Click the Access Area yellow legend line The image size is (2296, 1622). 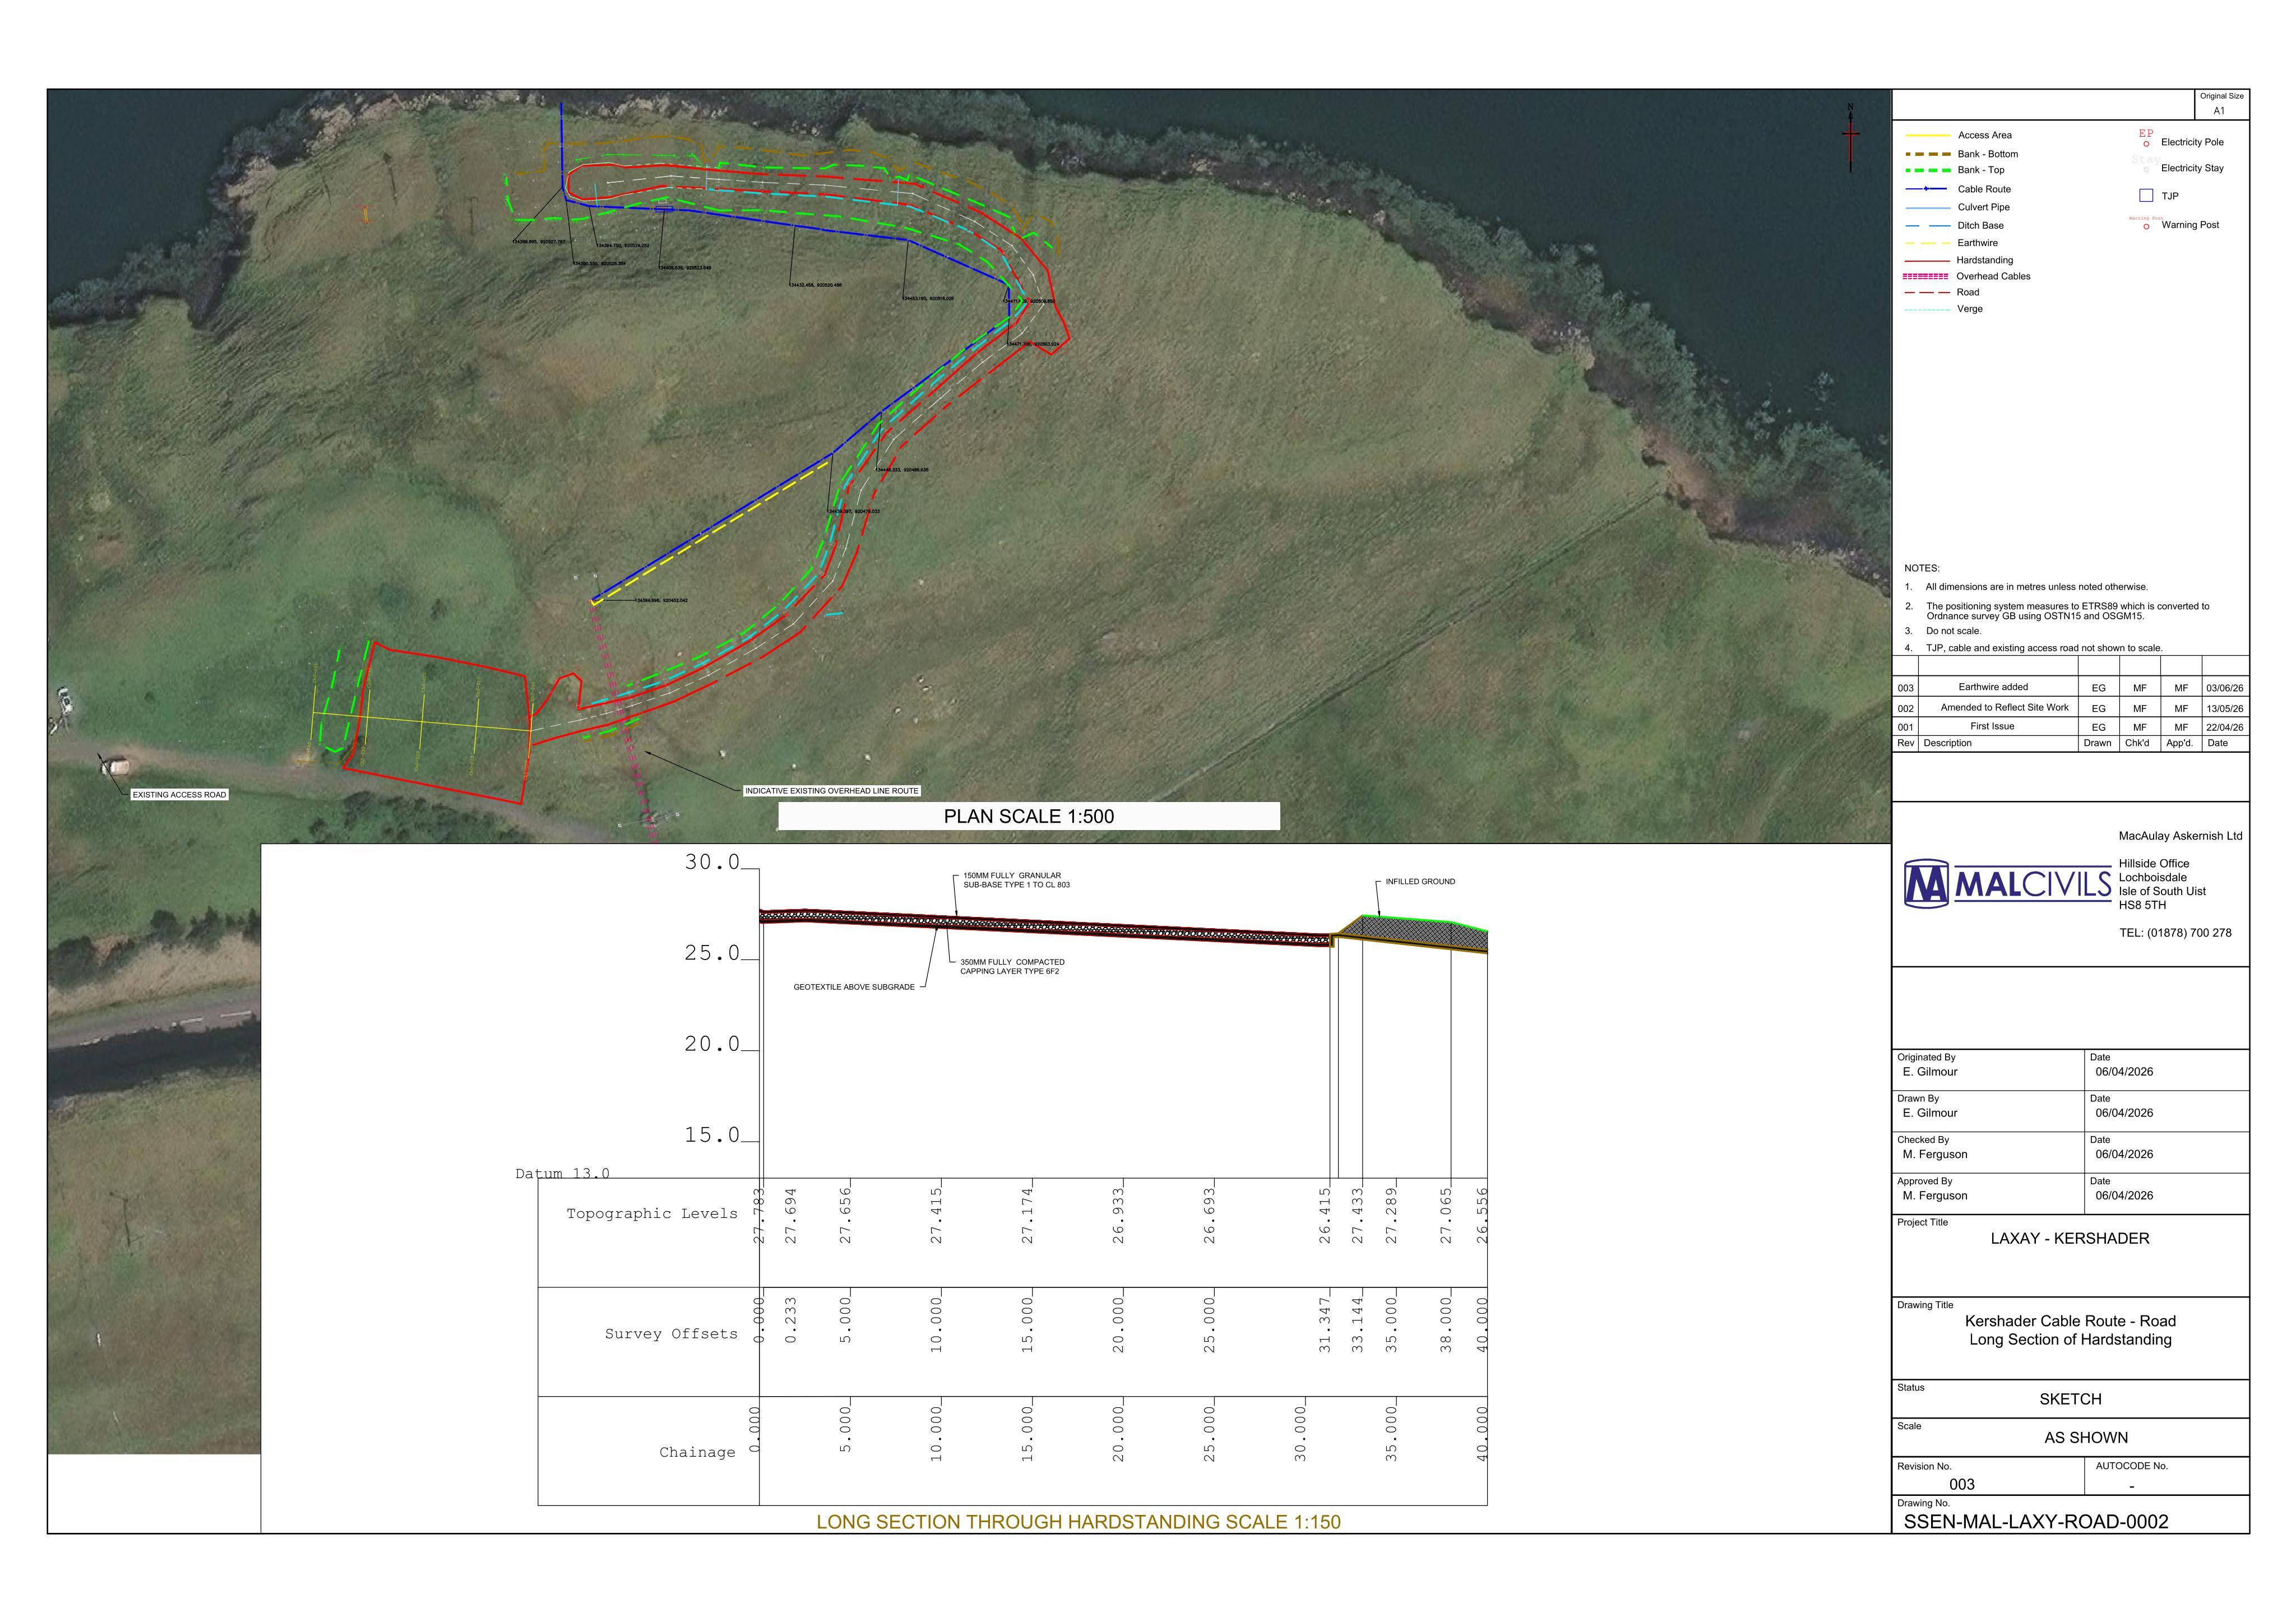[1928, 135]
